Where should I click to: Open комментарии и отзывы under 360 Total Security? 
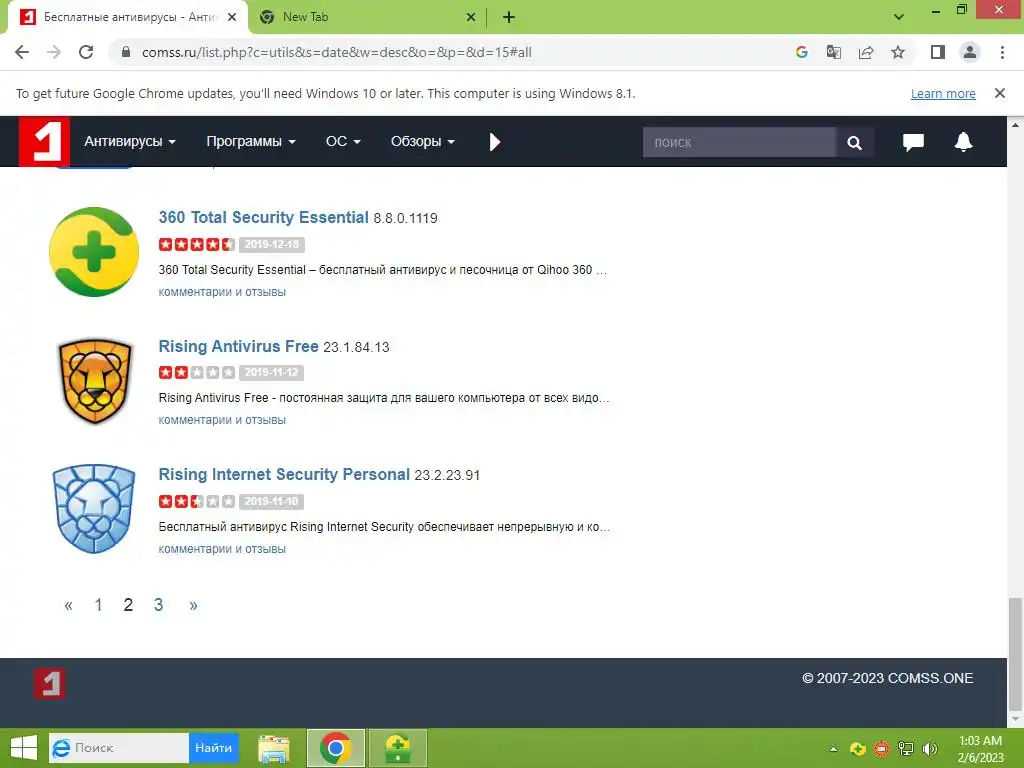pos(222,292)
